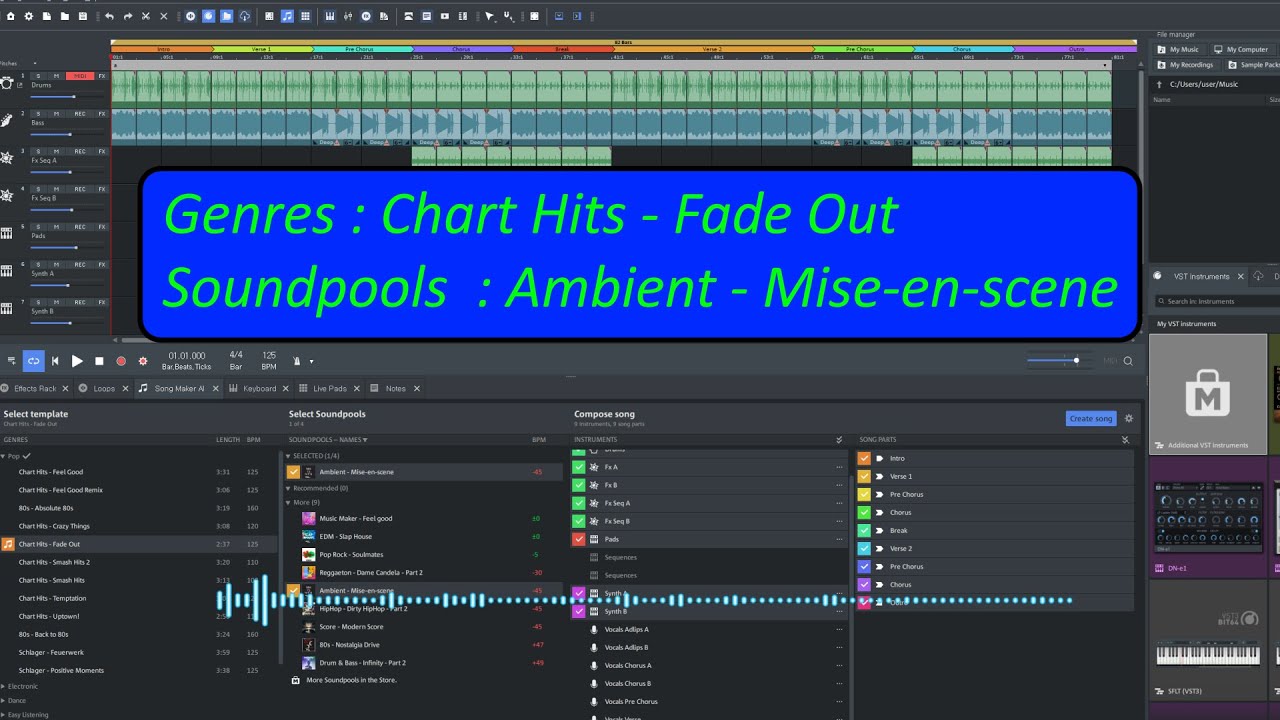
Task: Open program settings gear in top toolbar
Action: pyautogui.click(x=29, y=16)
